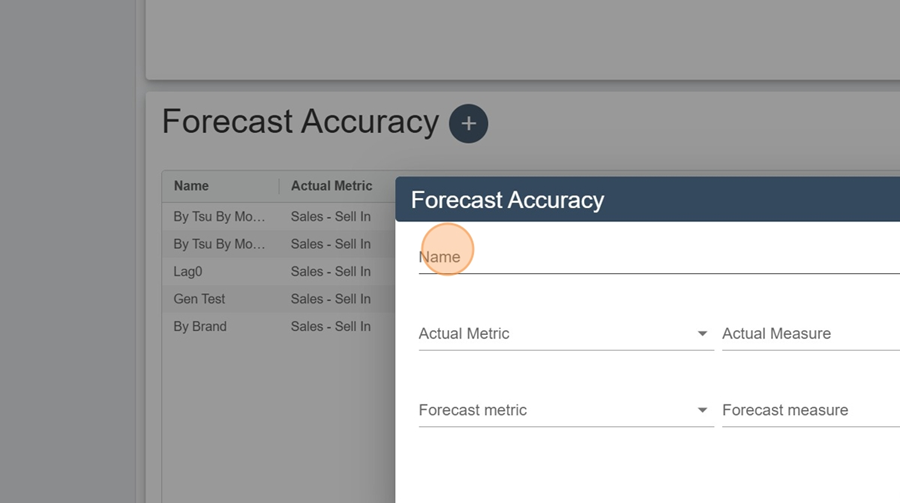Click the Forecast Accuracy dialog title bar

coord(647,200)
